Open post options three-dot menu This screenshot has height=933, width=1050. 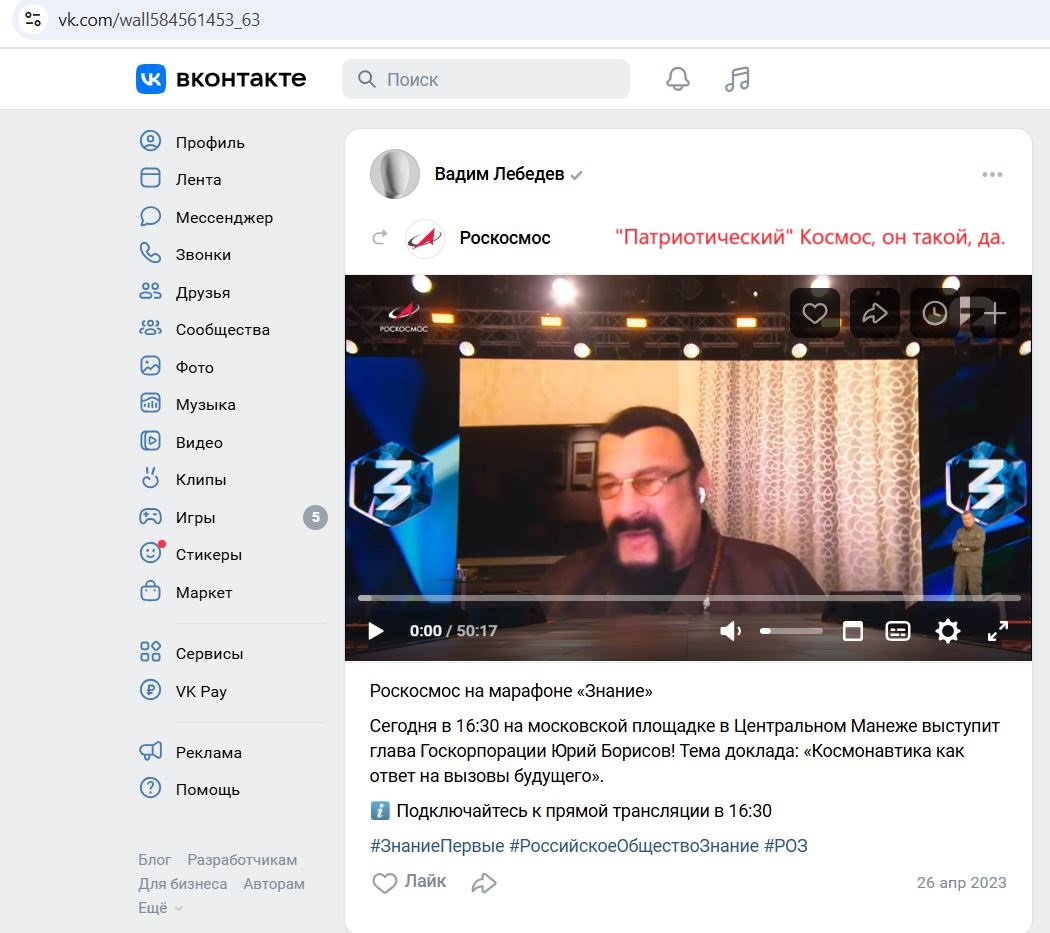(x=992, y=175)
